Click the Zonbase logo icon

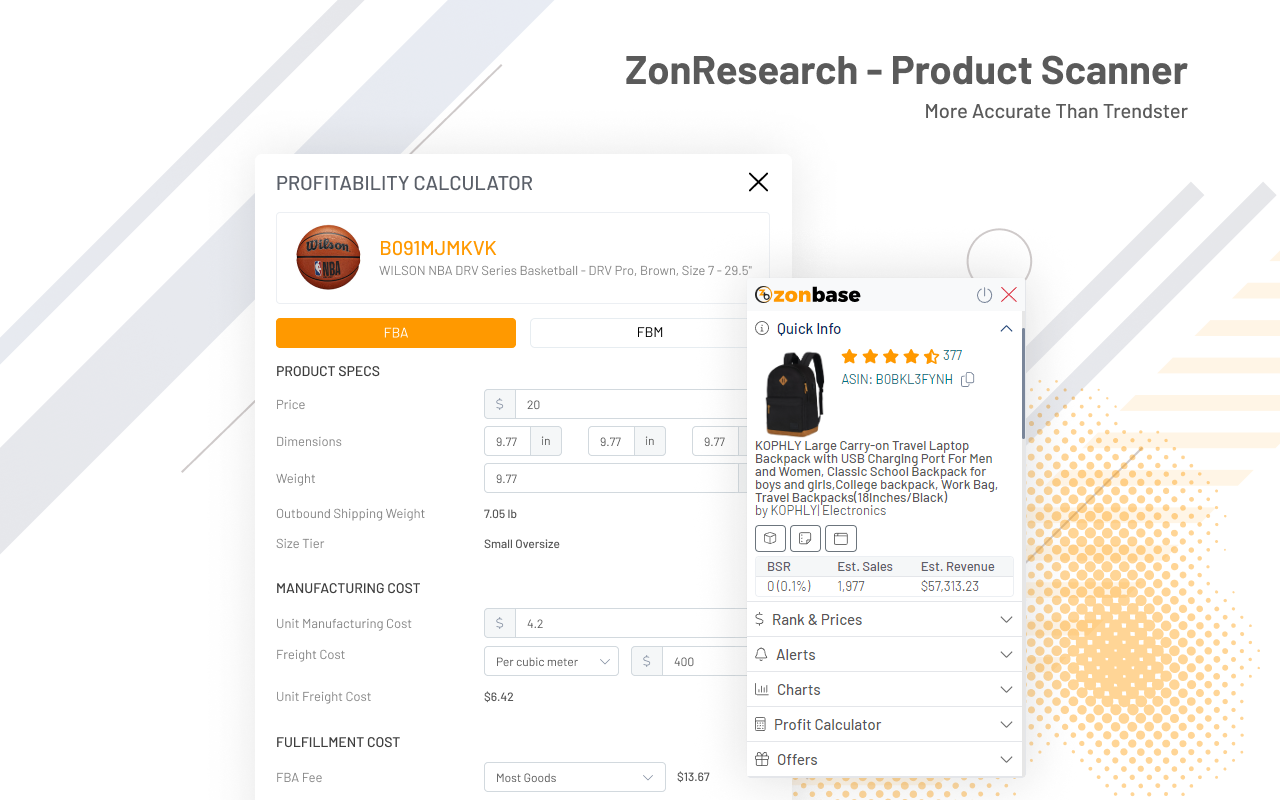click(763, 295)
